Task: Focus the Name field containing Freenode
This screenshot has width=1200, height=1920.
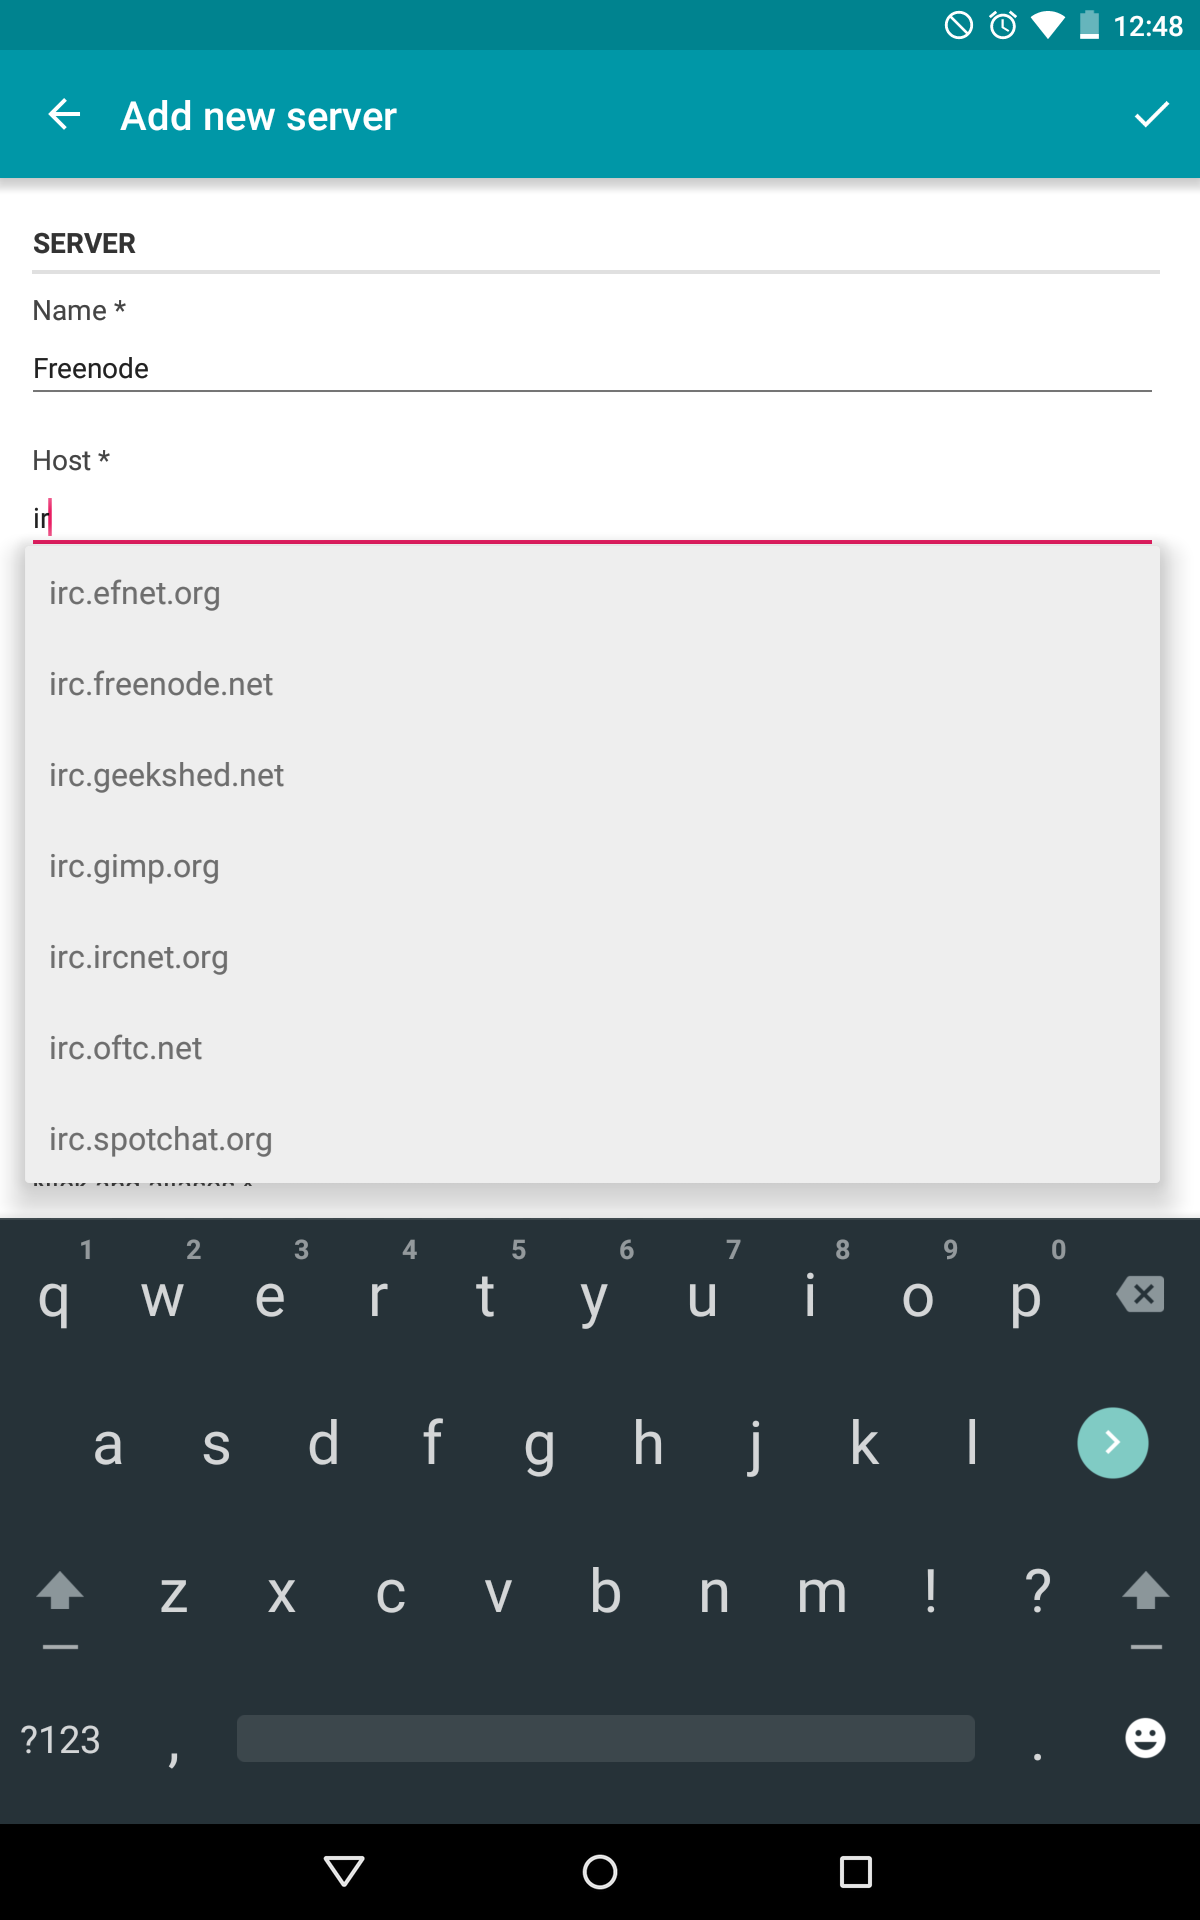Action: (x=592, y=368)
